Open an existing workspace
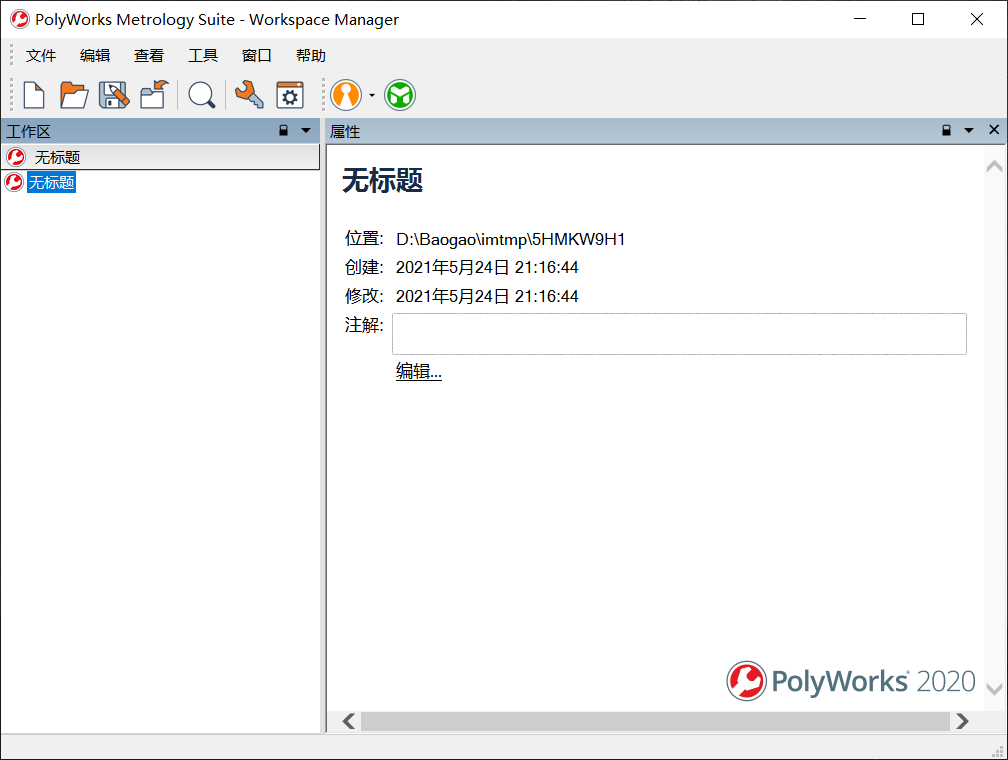 coord(73,94)
